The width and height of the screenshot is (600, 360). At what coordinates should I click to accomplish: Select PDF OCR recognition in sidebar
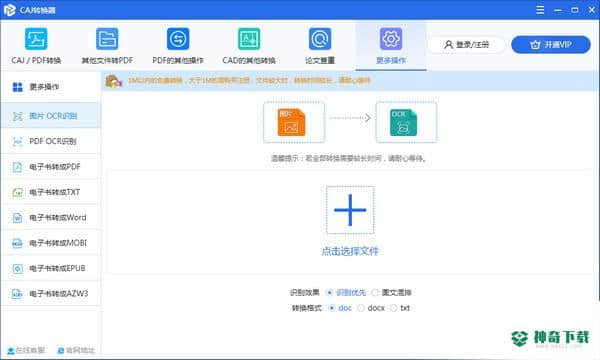[51, 142]
